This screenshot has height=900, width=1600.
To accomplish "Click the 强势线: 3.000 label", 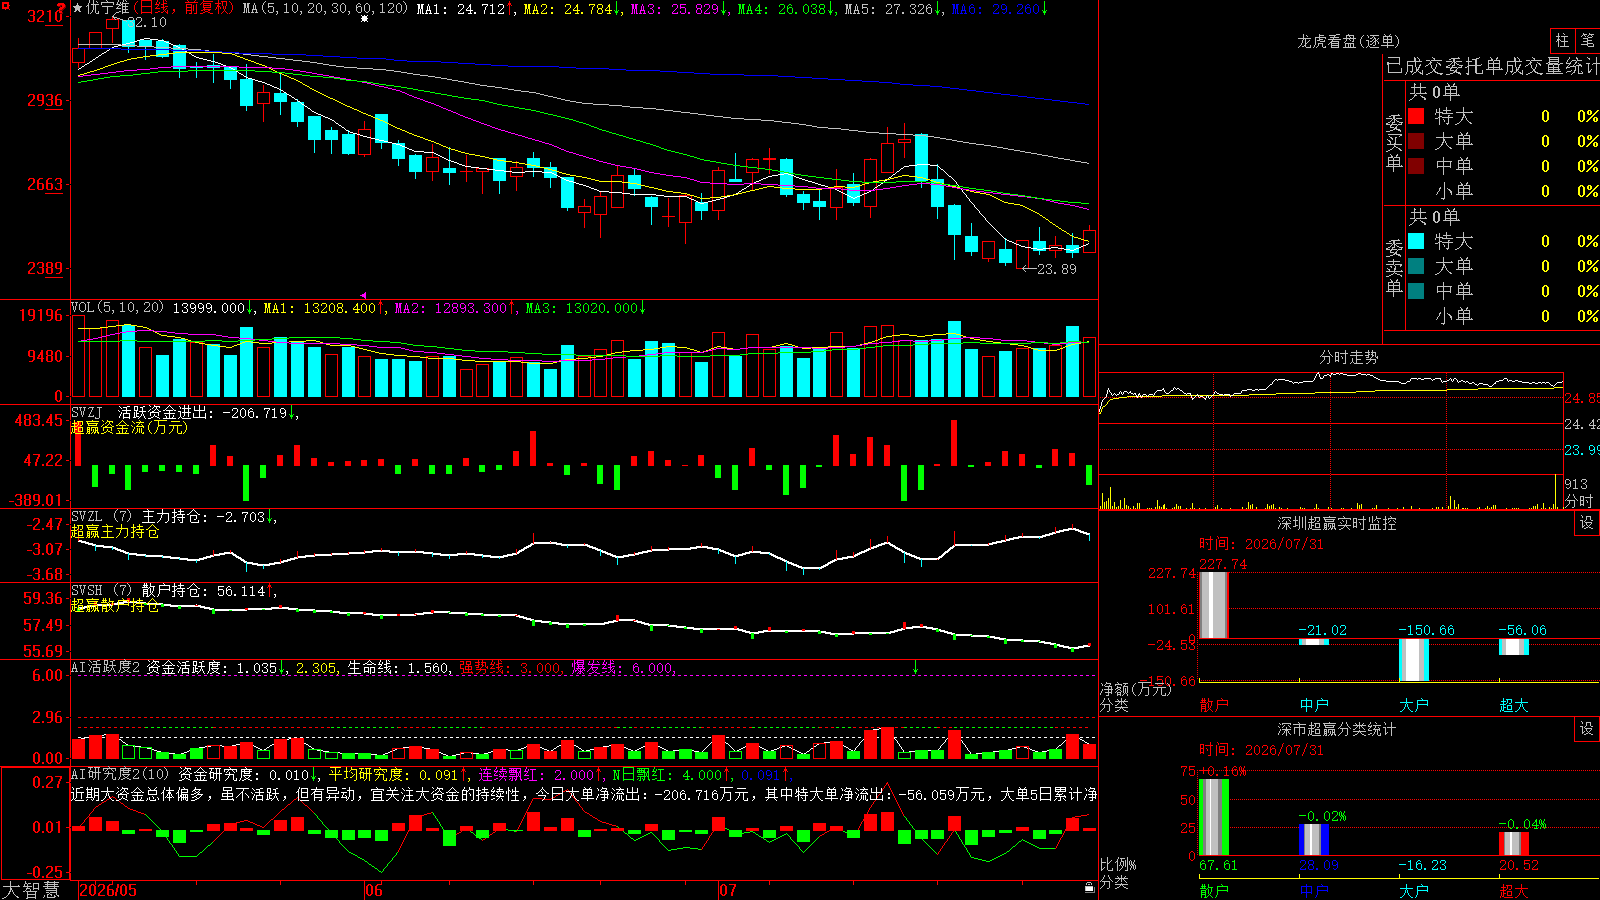I will click(511, 667).
